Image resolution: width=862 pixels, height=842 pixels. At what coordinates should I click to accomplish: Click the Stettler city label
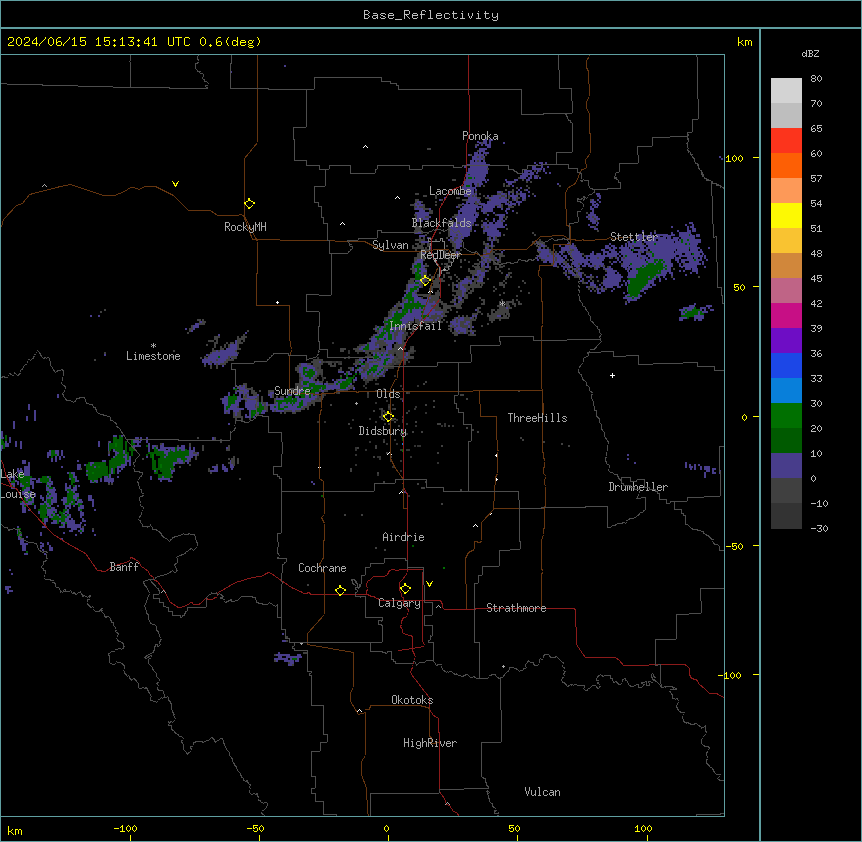[x=634, y=237]
